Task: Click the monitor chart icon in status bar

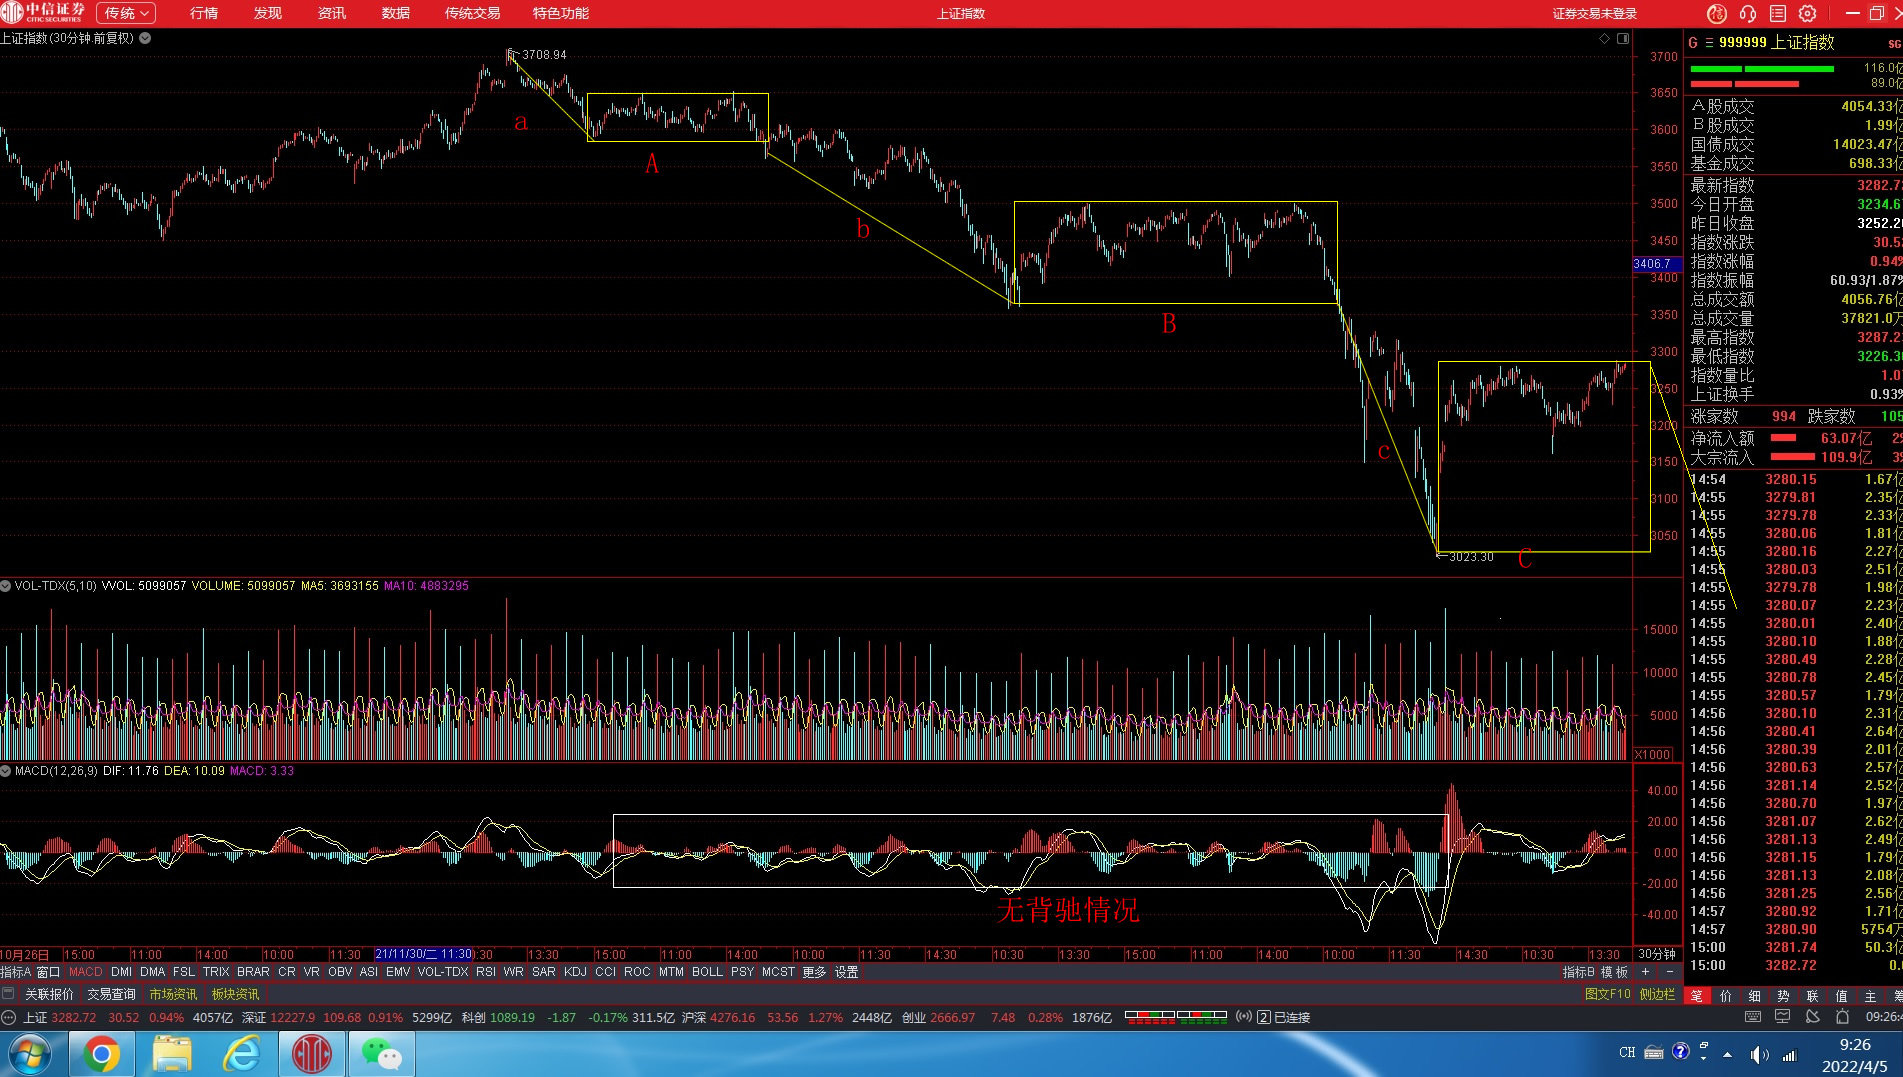Action: point(1782,1017)
